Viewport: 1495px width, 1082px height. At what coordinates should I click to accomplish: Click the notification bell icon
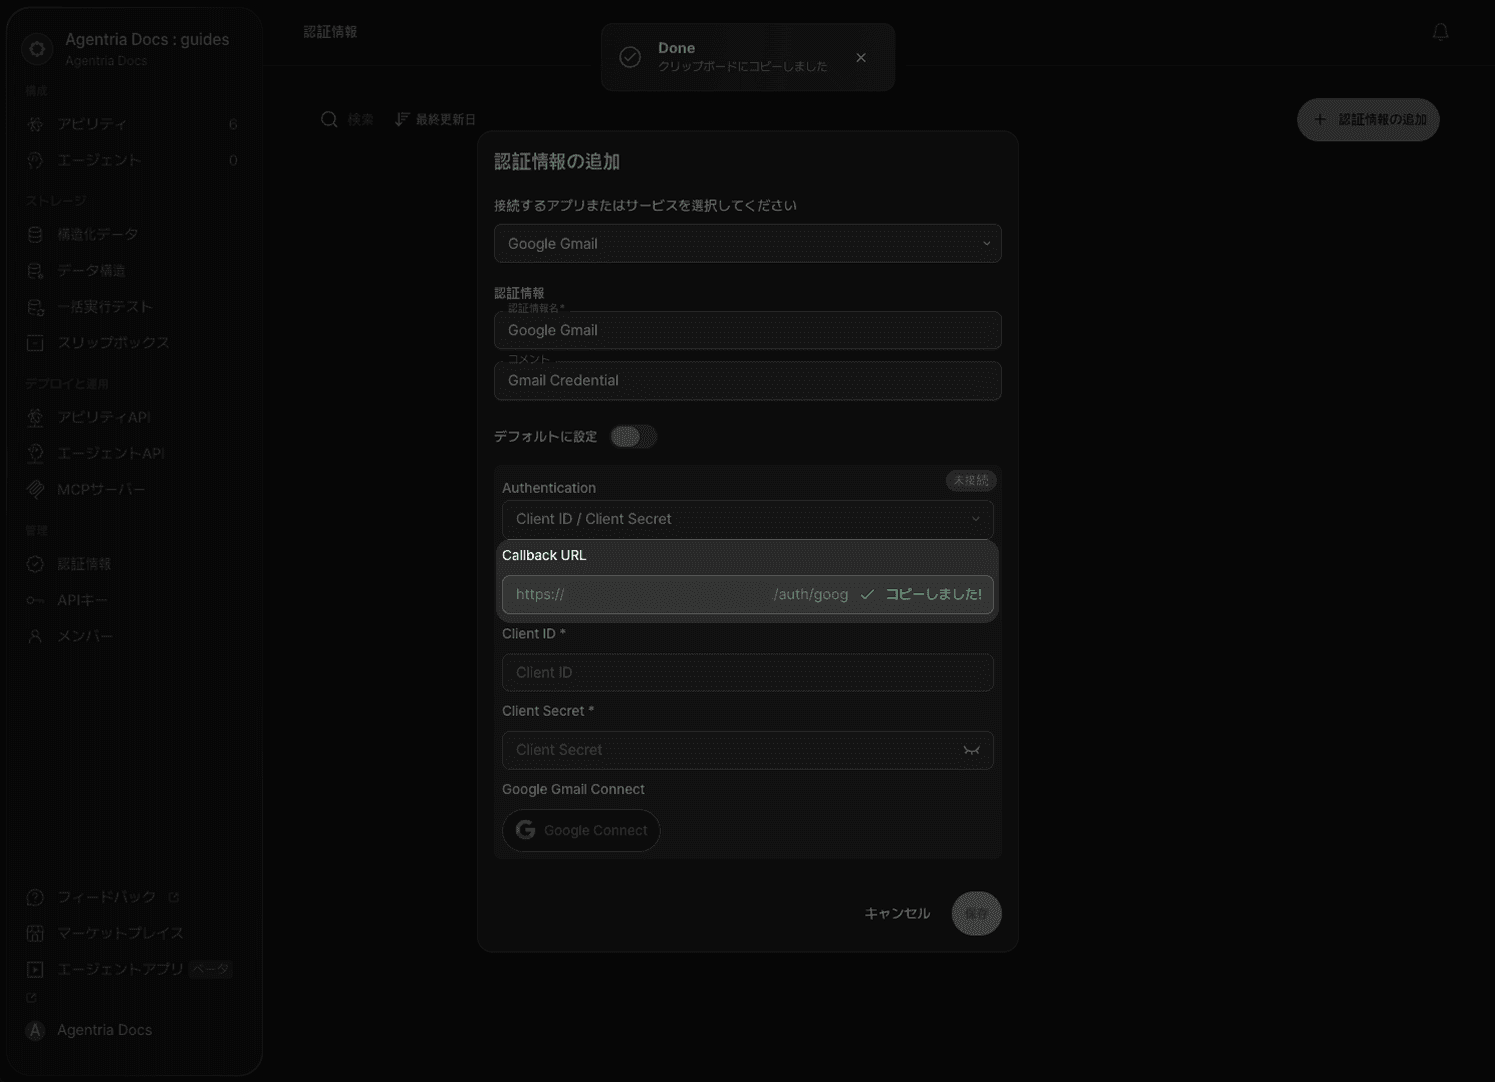1440,32
